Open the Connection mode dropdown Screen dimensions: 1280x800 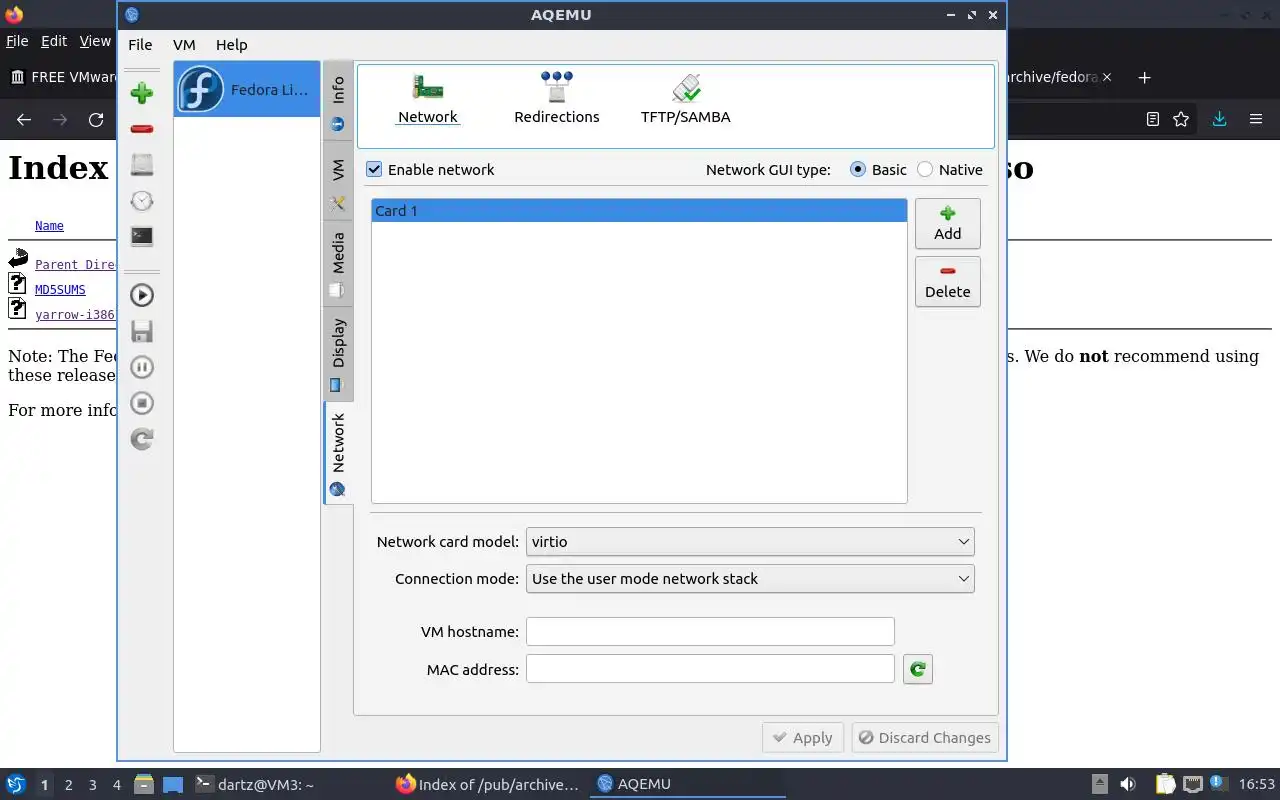point(750,579)
